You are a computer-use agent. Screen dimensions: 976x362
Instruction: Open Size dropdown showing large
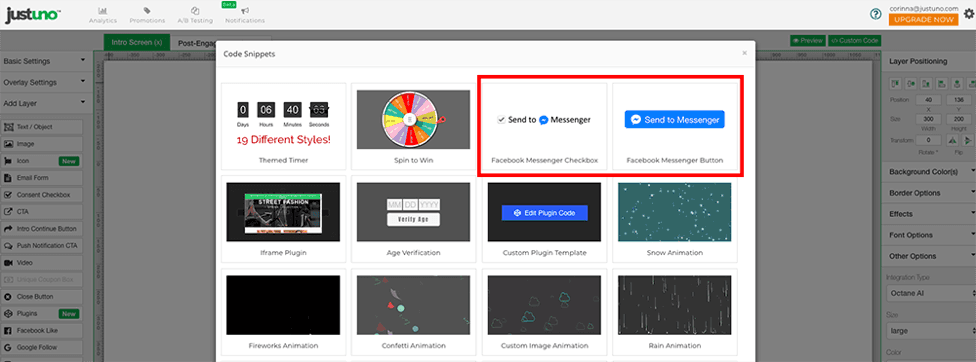click(931, 332)
